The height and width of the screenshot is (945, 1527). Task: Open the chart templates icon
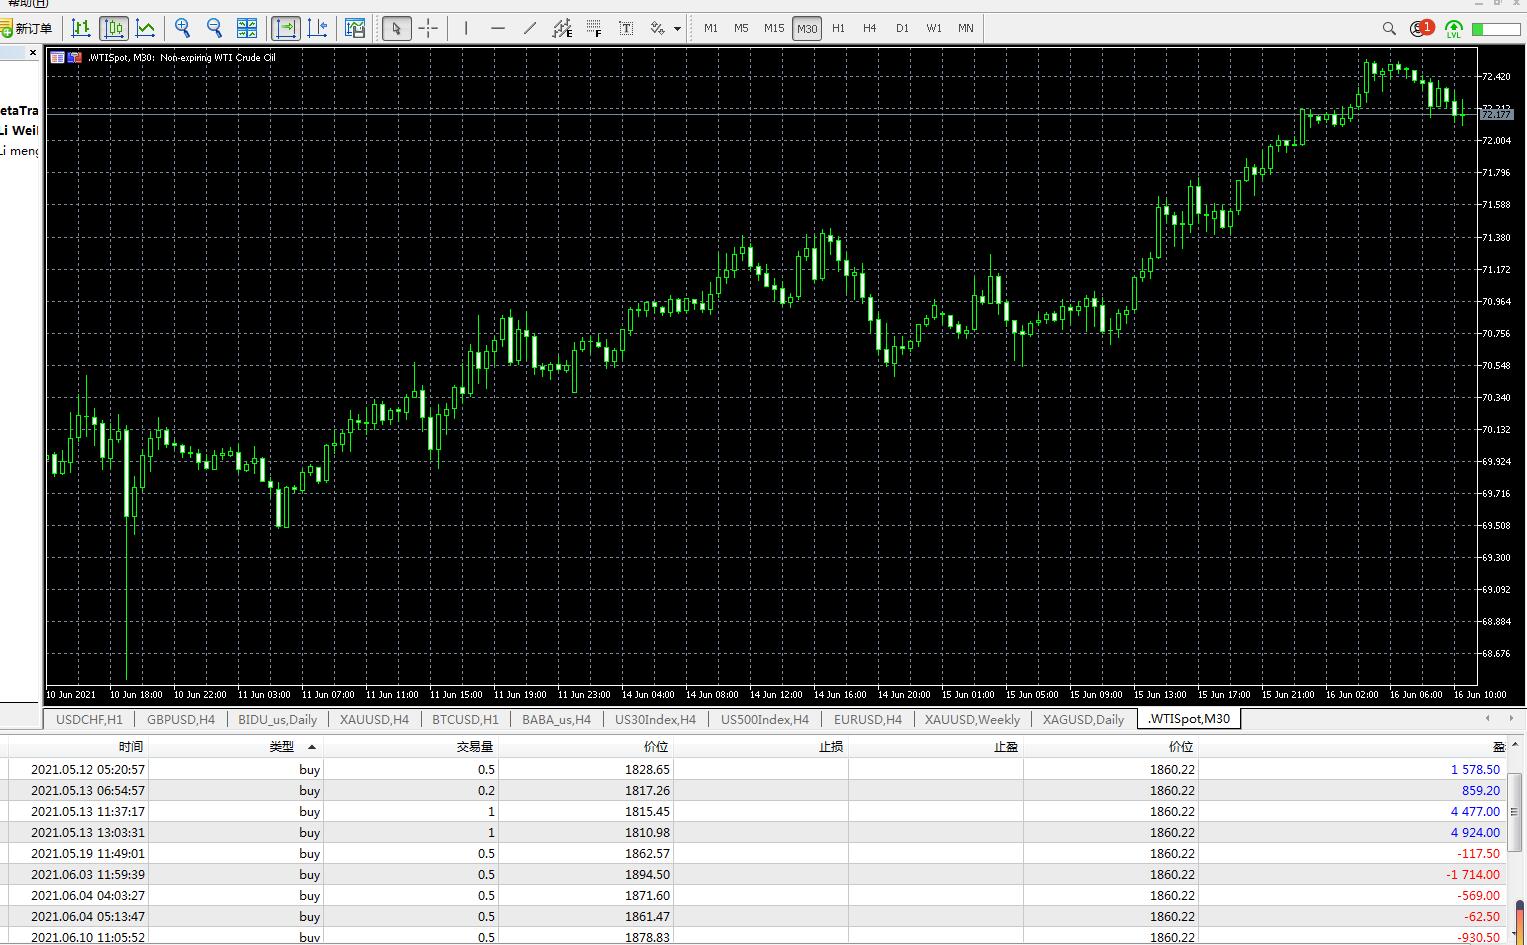pos(355,28)
